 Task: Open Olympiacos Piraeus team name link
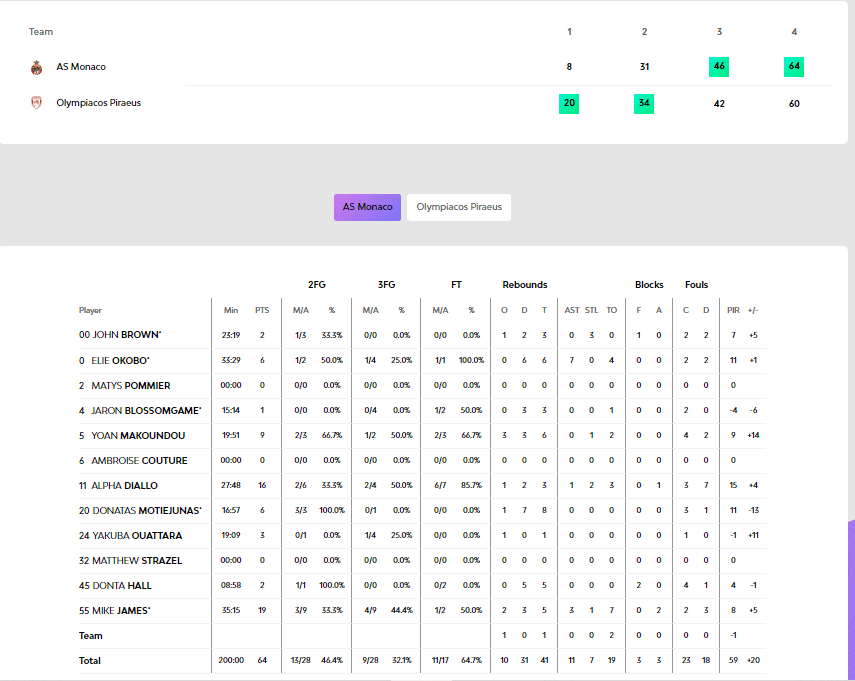point(98,102)
